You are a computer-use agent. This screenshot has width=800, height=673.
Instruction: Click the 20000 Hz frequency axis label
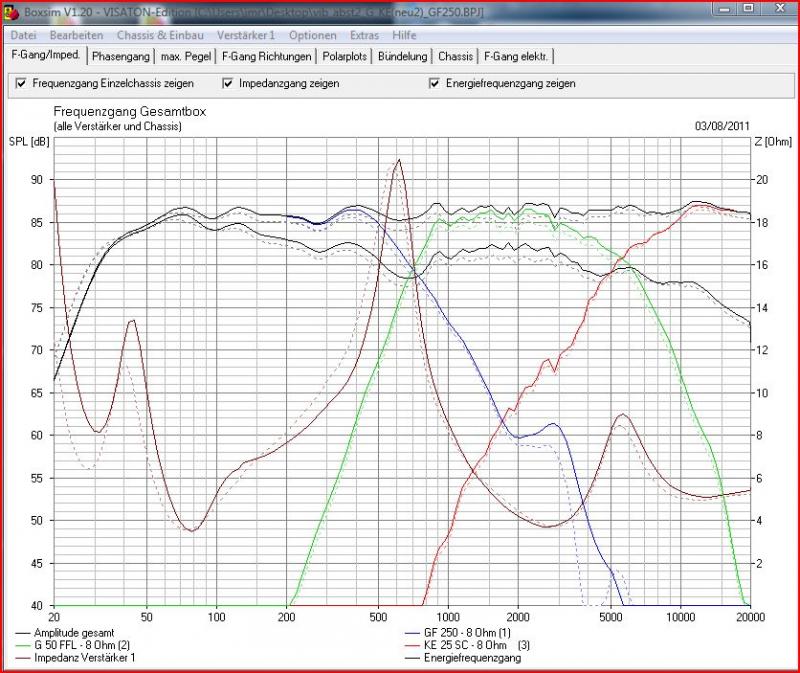[x=751, y=617]
